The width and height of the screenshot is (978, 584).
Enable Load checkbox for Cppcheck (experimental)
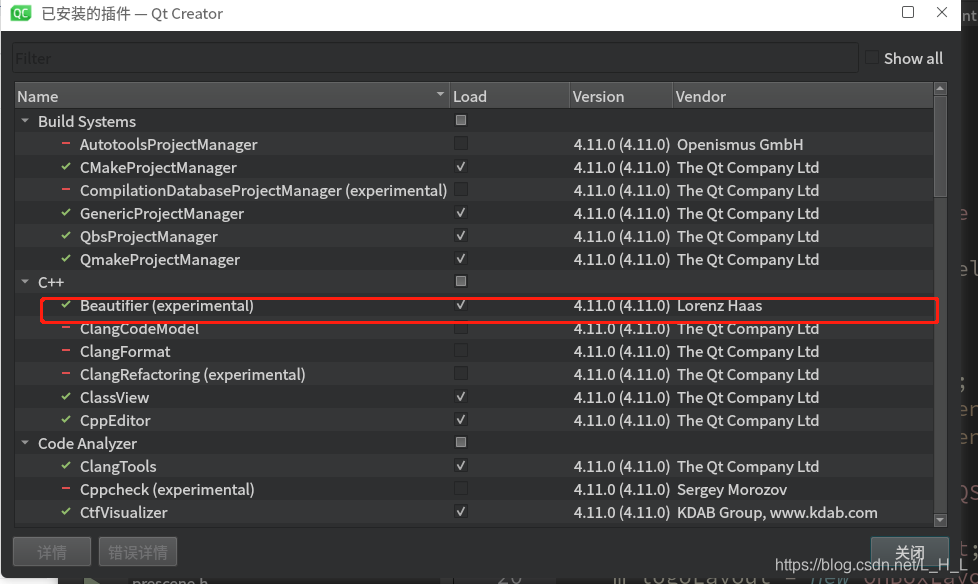461,488
